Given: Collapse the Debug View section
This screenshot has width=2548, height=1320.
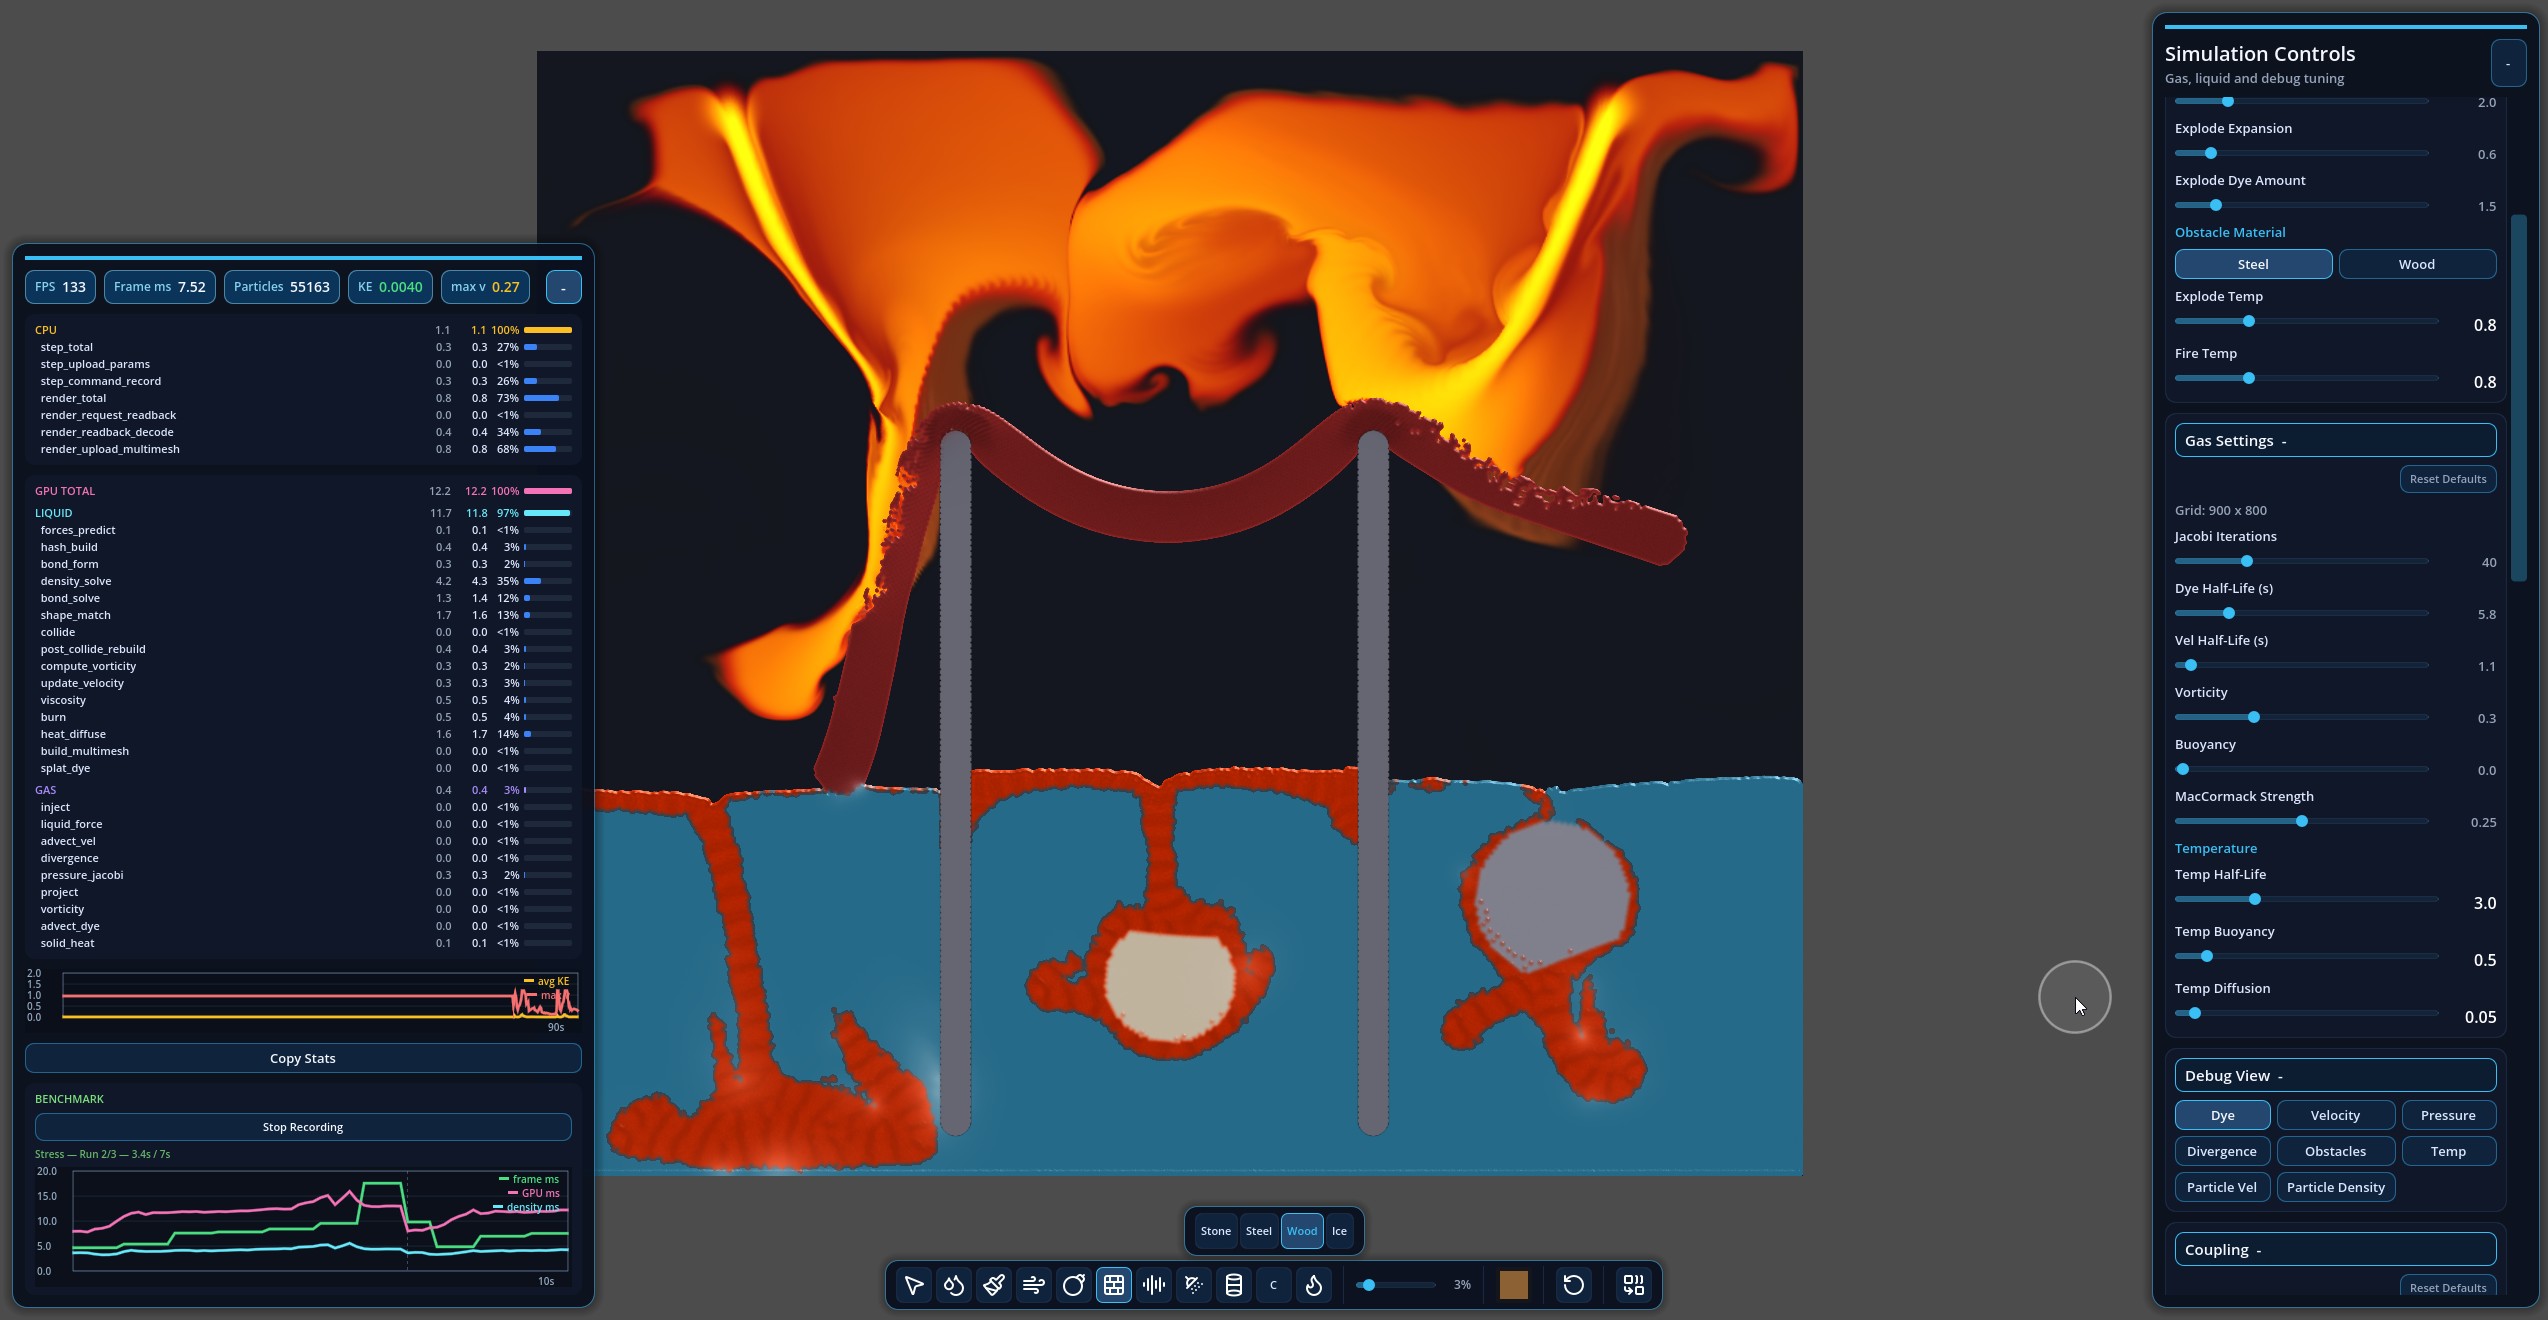Looking at the screenshot, I should pyautogui.click(x=2334, y=1076).
